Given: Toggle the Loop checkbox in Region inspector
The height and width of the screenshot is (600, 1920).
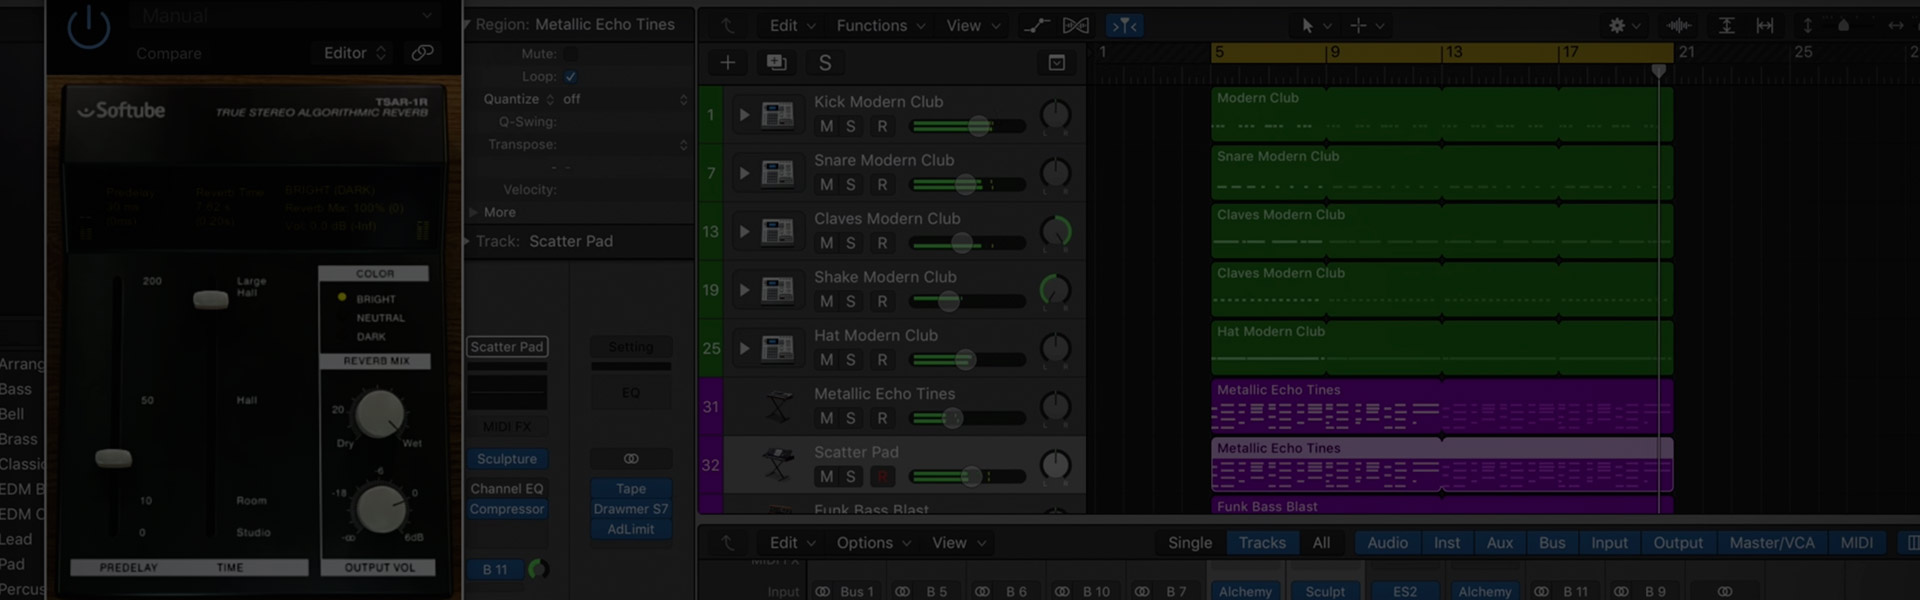Looking at the screenshot, I should 570,76.
